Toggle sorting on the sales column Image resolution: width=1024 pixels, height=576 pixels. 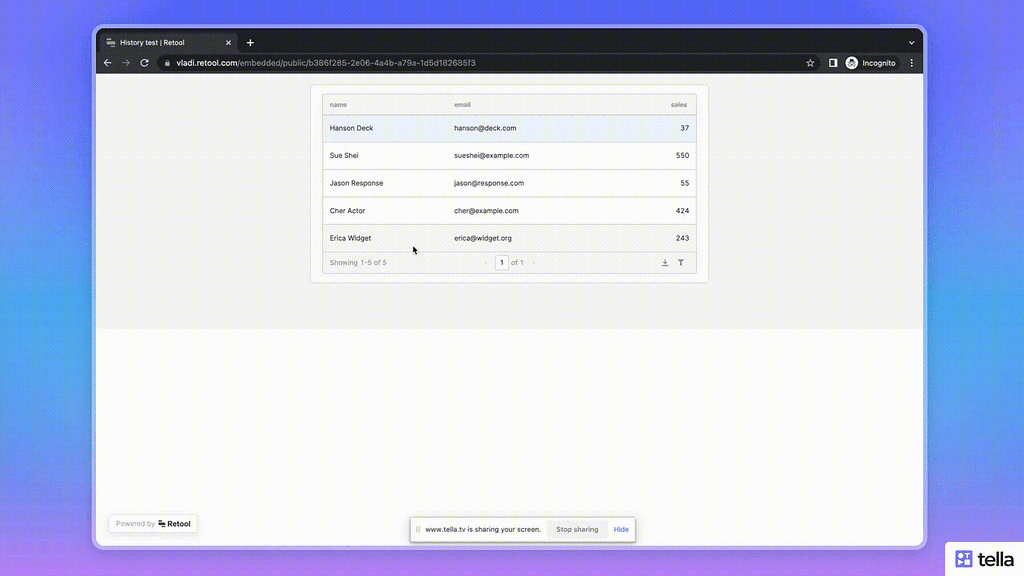click(678, 104)
